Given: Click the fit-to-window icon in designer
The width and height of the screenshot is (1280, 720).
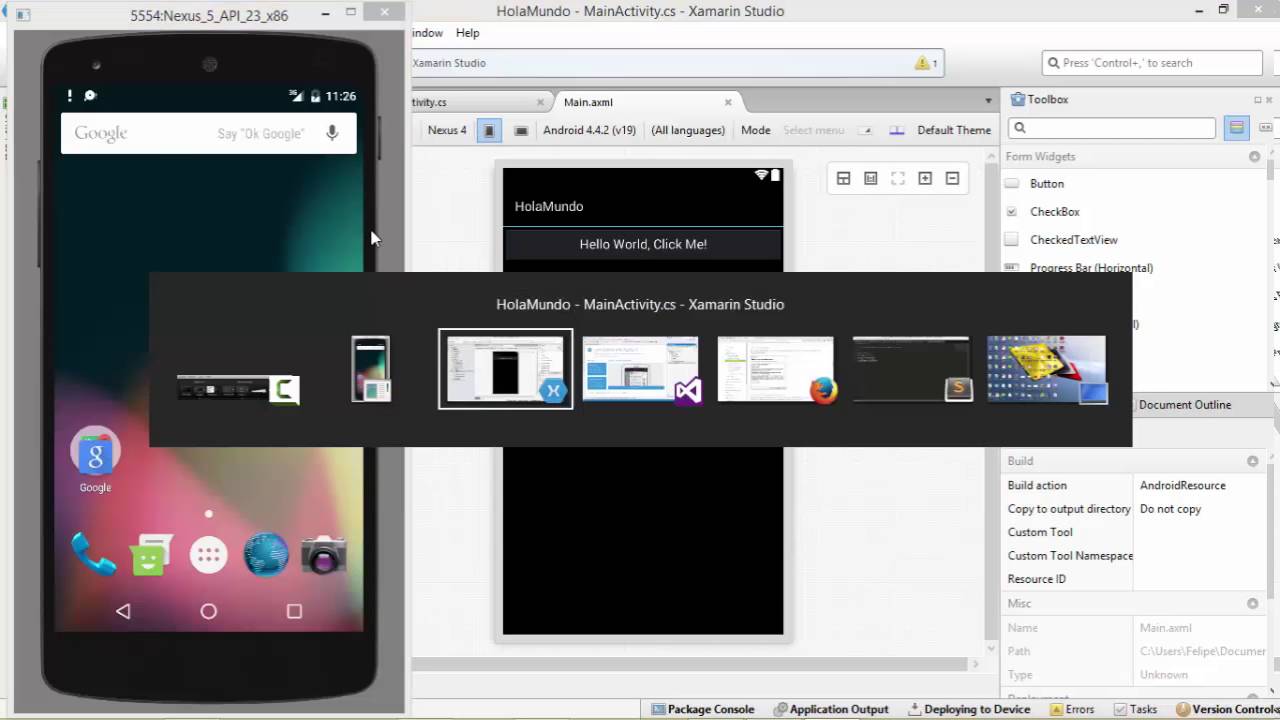Looking at the screenshot, I should [x=898, y=178].
